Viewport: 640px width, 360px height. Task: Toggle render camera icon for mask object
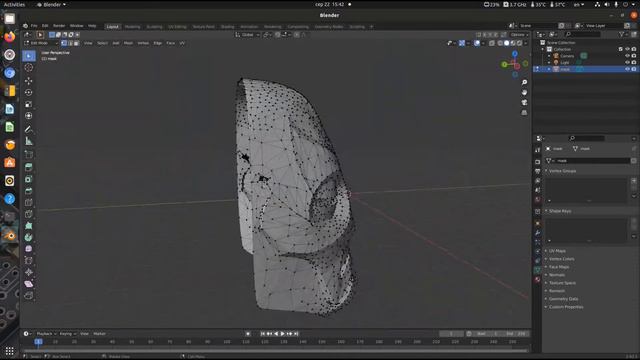coord(634,69)
